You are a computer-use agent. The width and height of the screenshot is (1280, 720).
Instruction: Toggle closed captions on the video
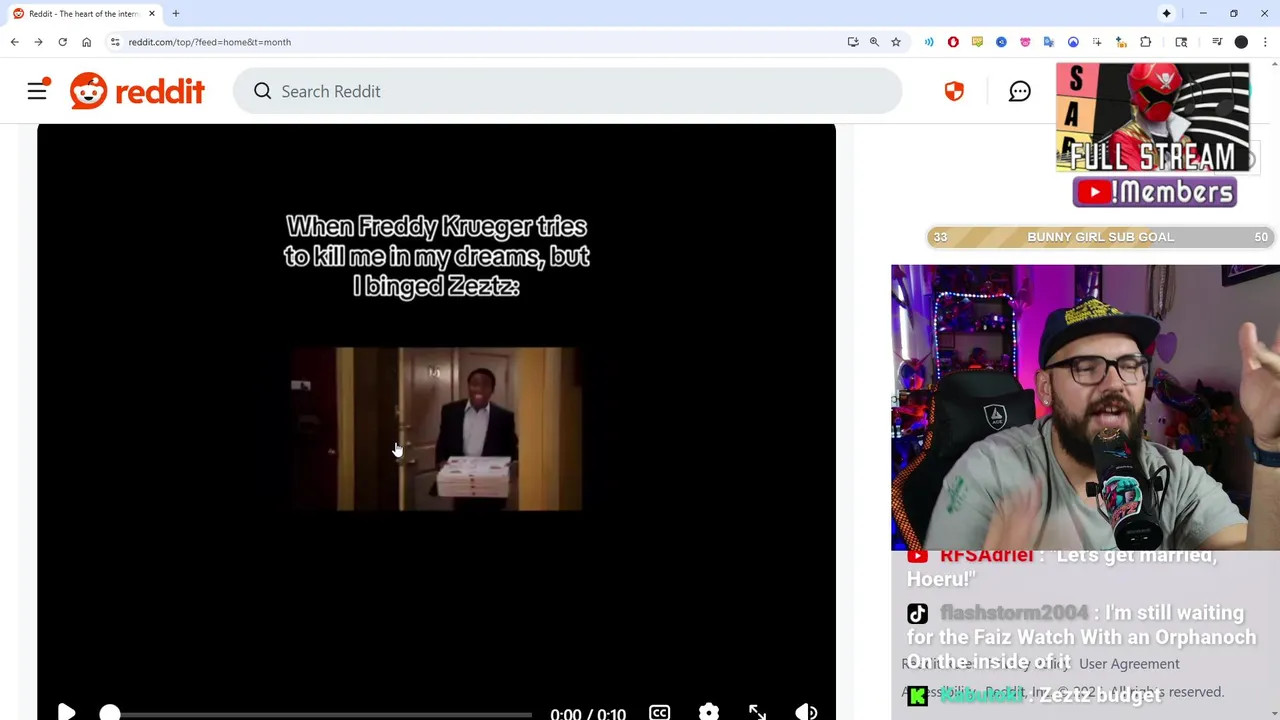click(659, 712)
